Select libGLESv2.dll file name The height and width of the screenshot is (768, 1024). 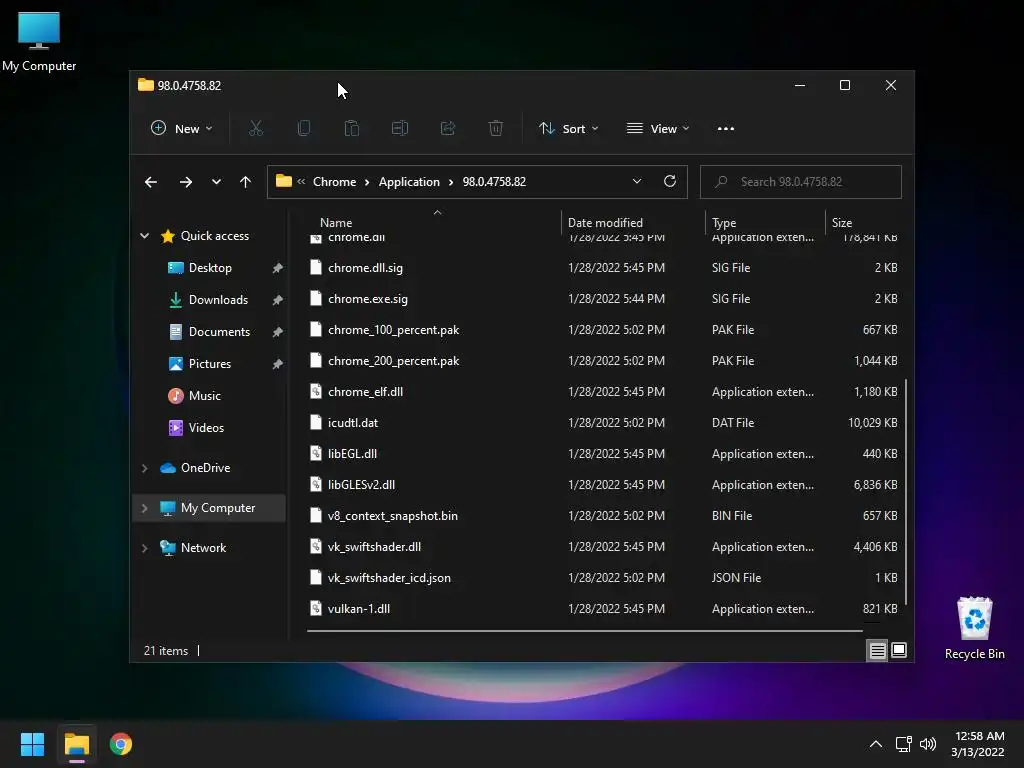click(x=361, y=485)
